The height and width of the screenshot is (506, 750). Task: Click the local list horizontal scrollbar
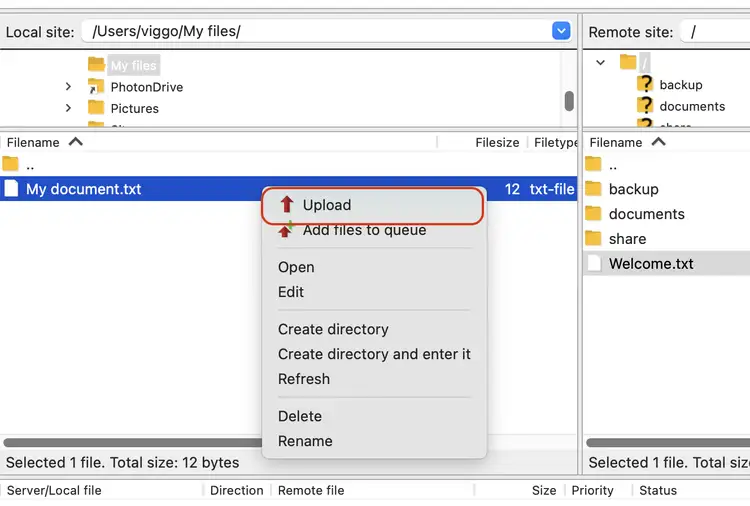pyautogui.click(x=132, y=443)
